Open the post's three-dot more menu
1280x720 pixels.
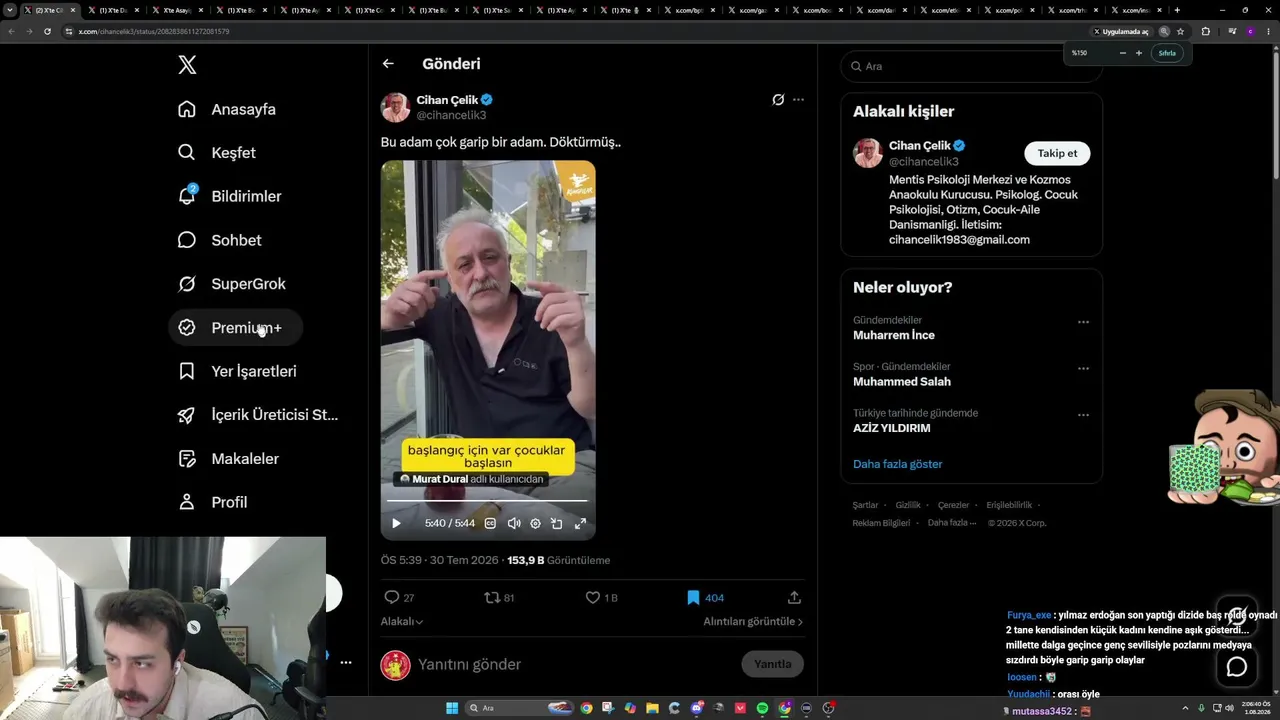coord(798,100)
